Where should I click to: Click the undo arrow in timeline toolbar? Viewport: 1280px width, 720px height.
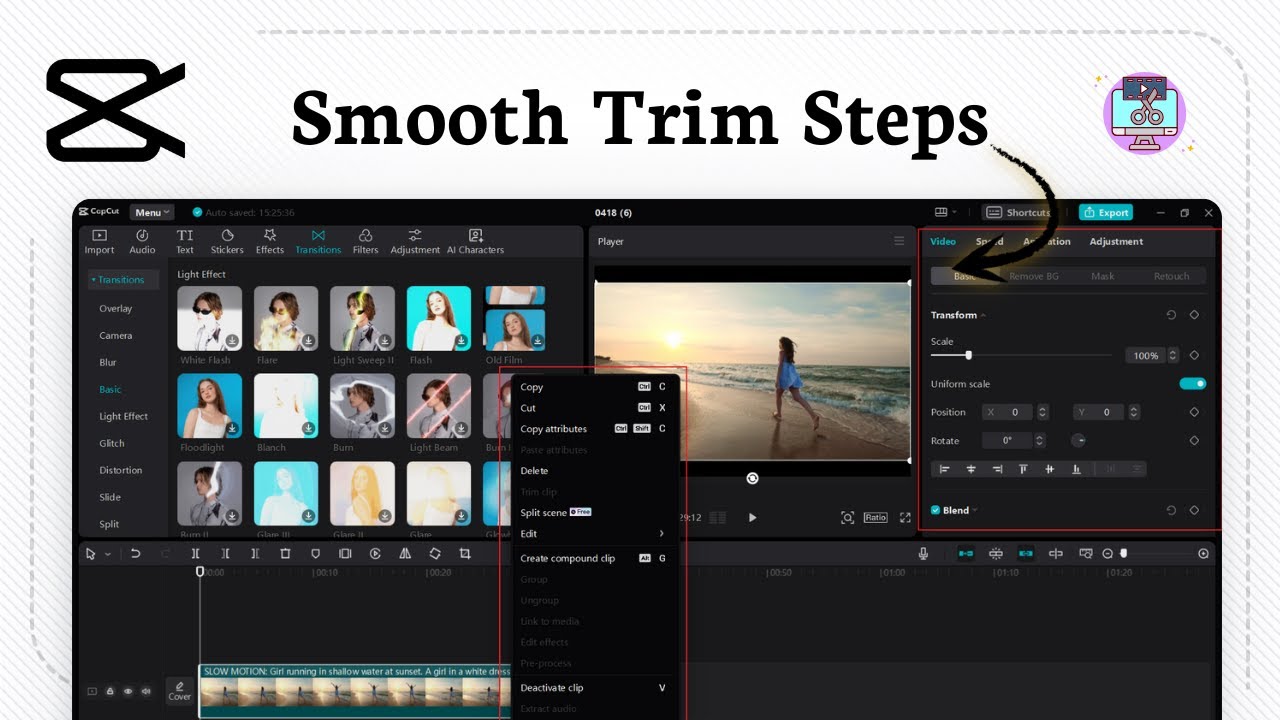click(136, 553)
